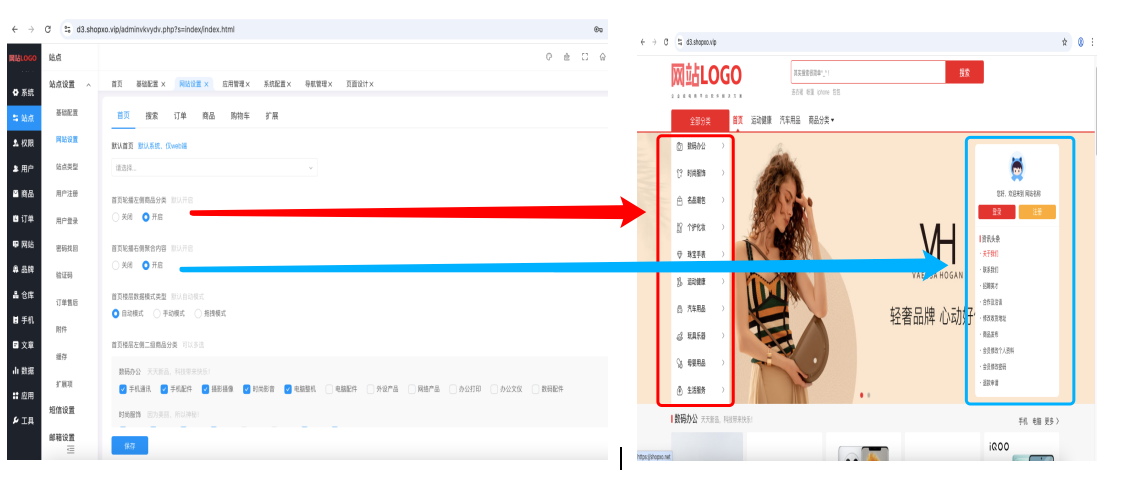The image size is (1140, 498).
Task: Switch to the 扩展 settings tab
Action: [x=271, y=116]
